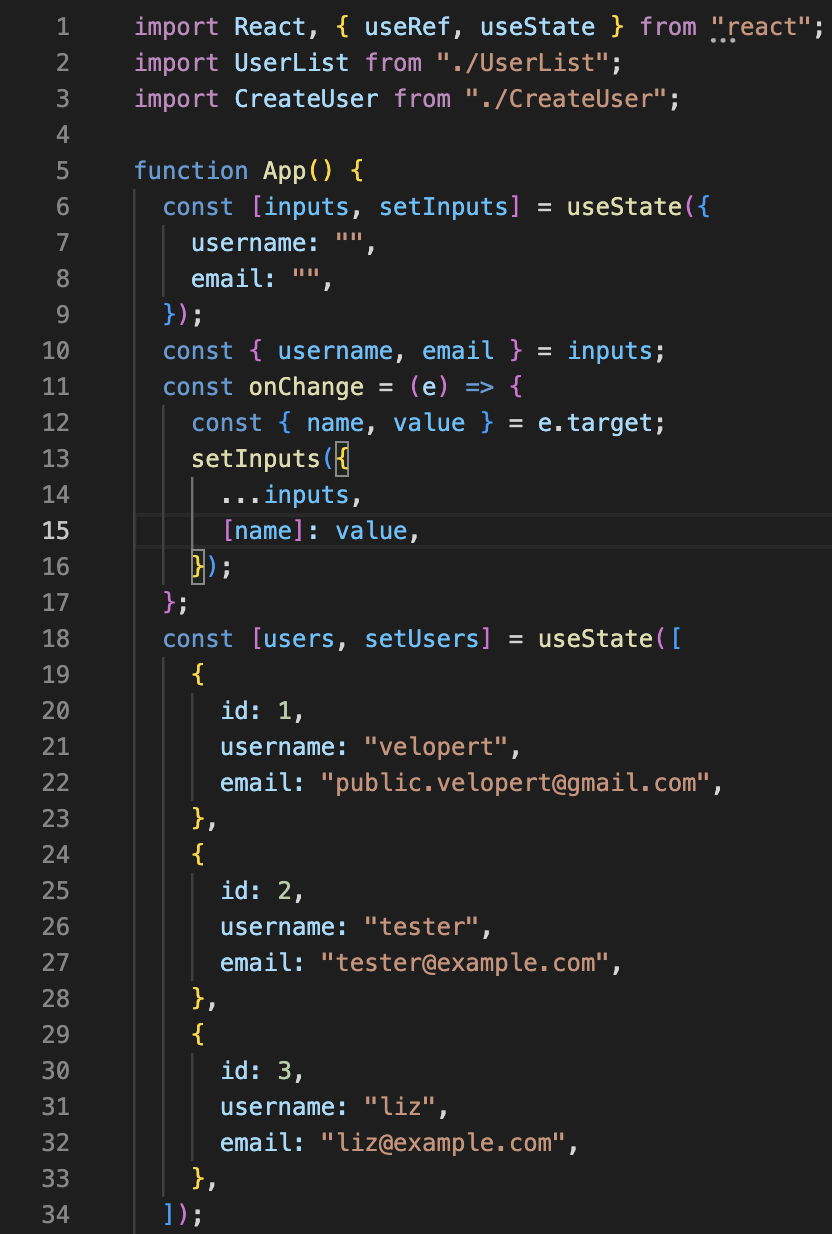Click the id: 2 value on line 25
The image size is (832, 1234).
point(284,891)
